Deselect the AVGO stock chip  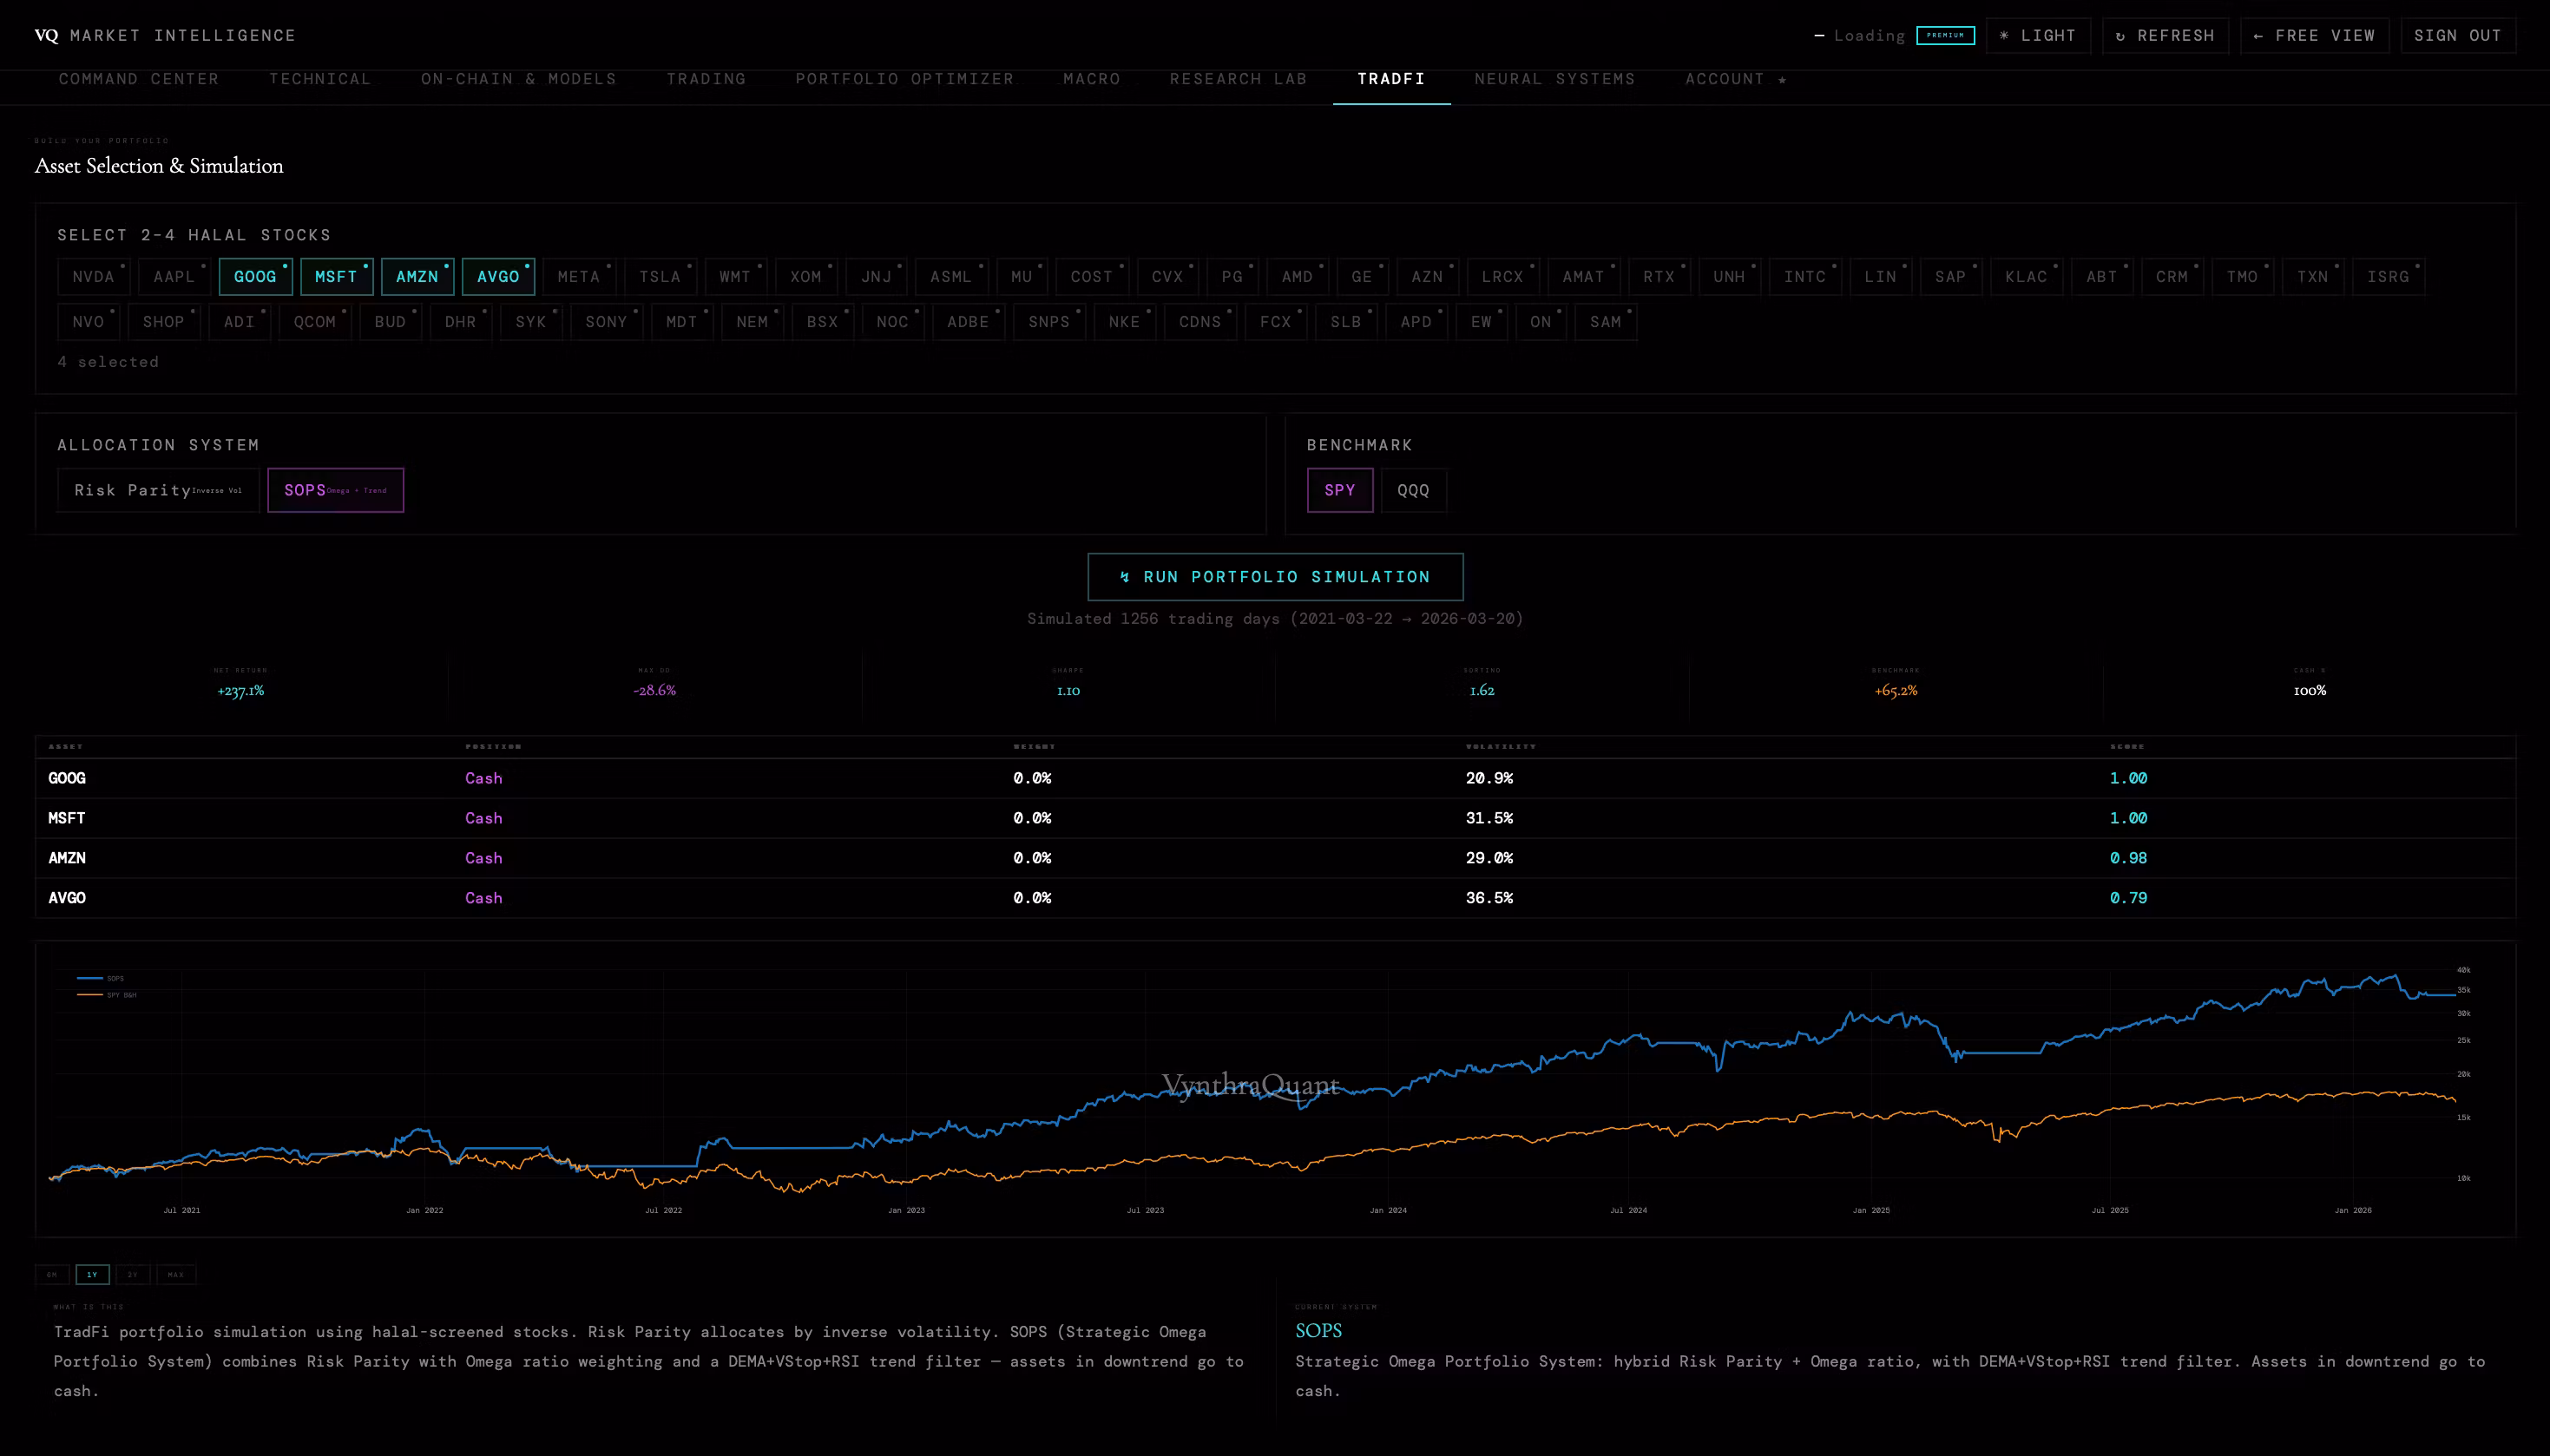pyautogui.click(x=498, y=277)
